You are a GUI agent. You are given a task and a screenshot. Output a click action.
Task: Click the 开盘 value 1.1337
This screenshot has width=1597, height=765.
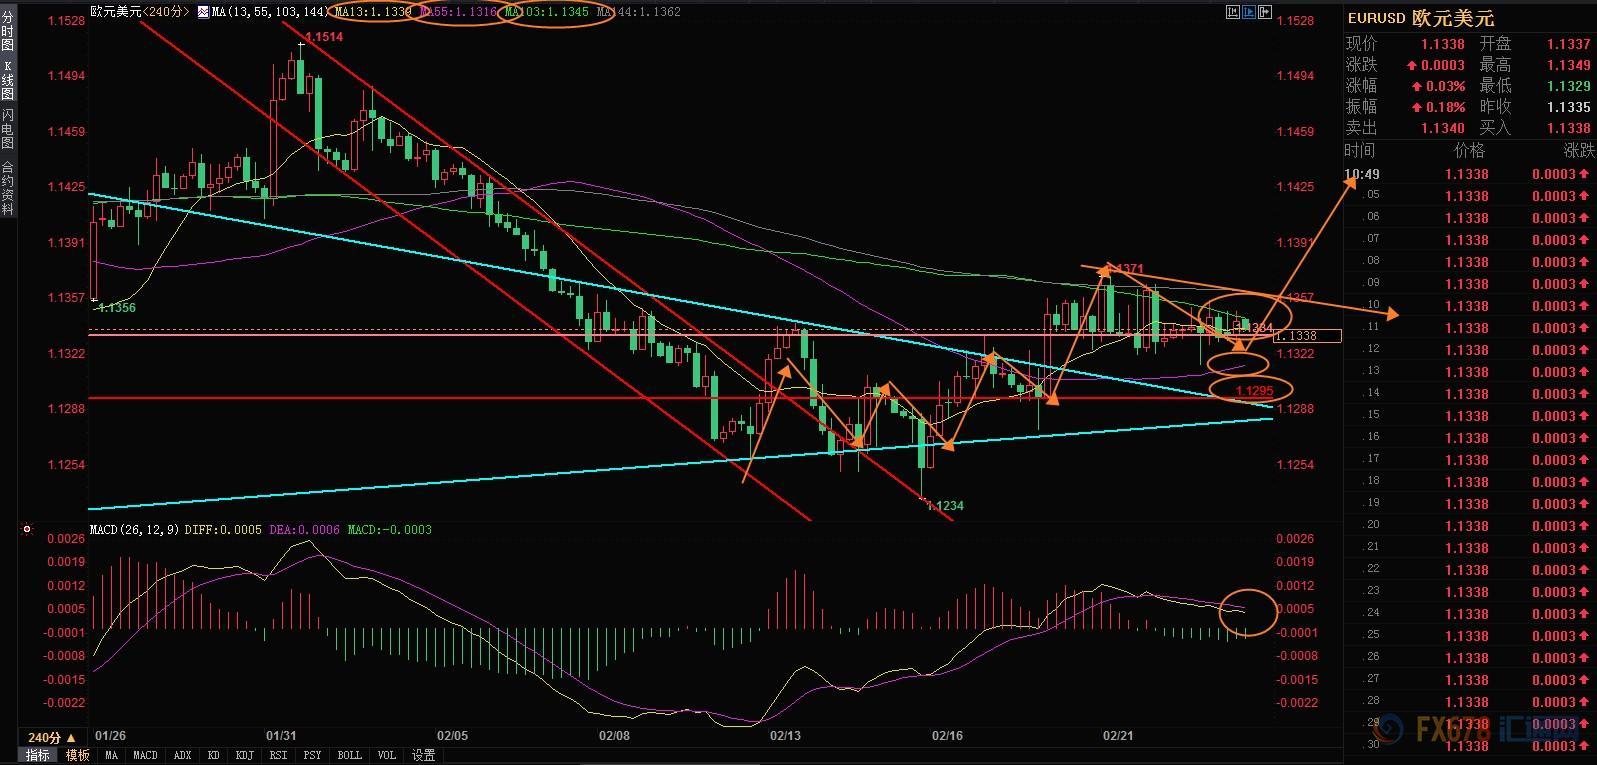tap(1568, 44)
